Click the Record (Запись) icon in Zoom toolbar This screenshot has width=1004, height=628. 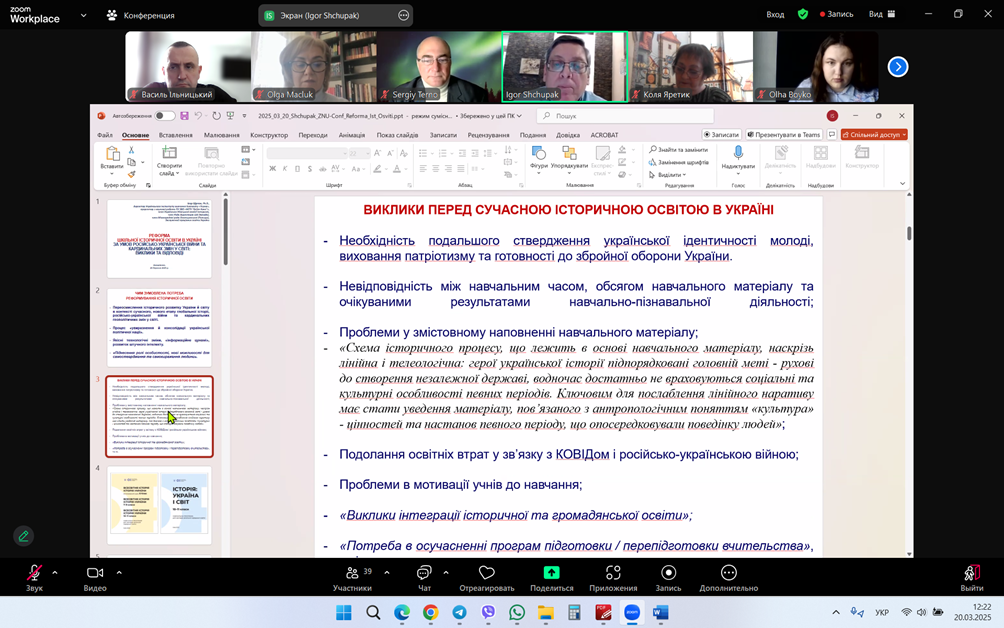pyautogui.click(x=669, y=573)
